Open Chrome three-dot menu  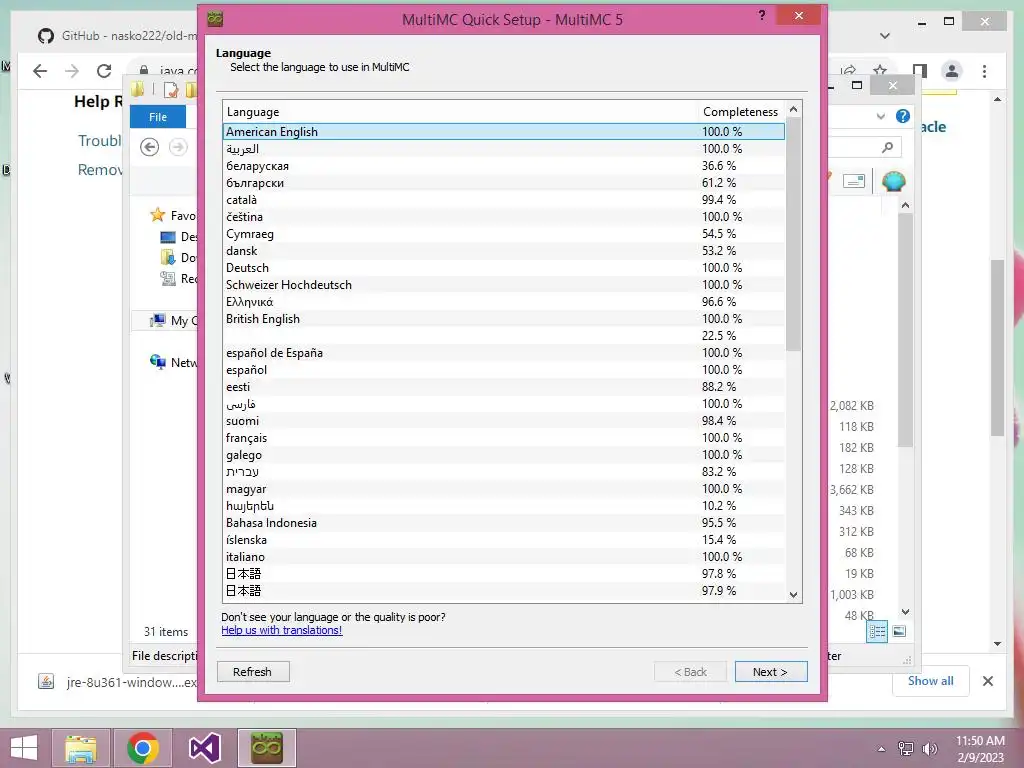[984, 71]
